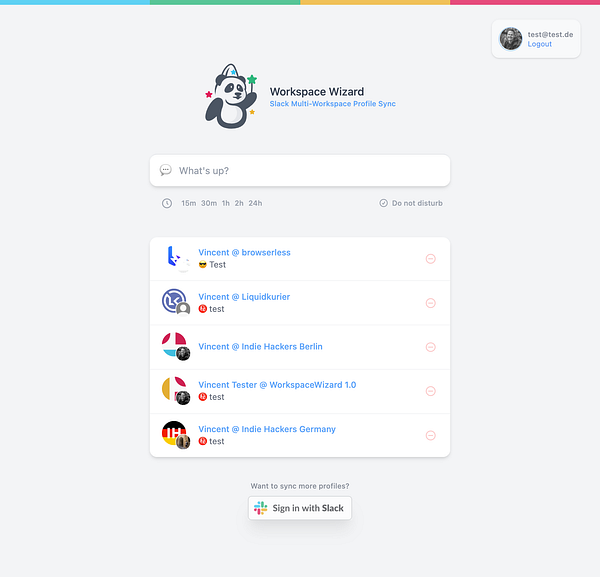Viewport: 600px width, 577px height.
Task: Choose the 1h status duration
Action: pos(226,203)
